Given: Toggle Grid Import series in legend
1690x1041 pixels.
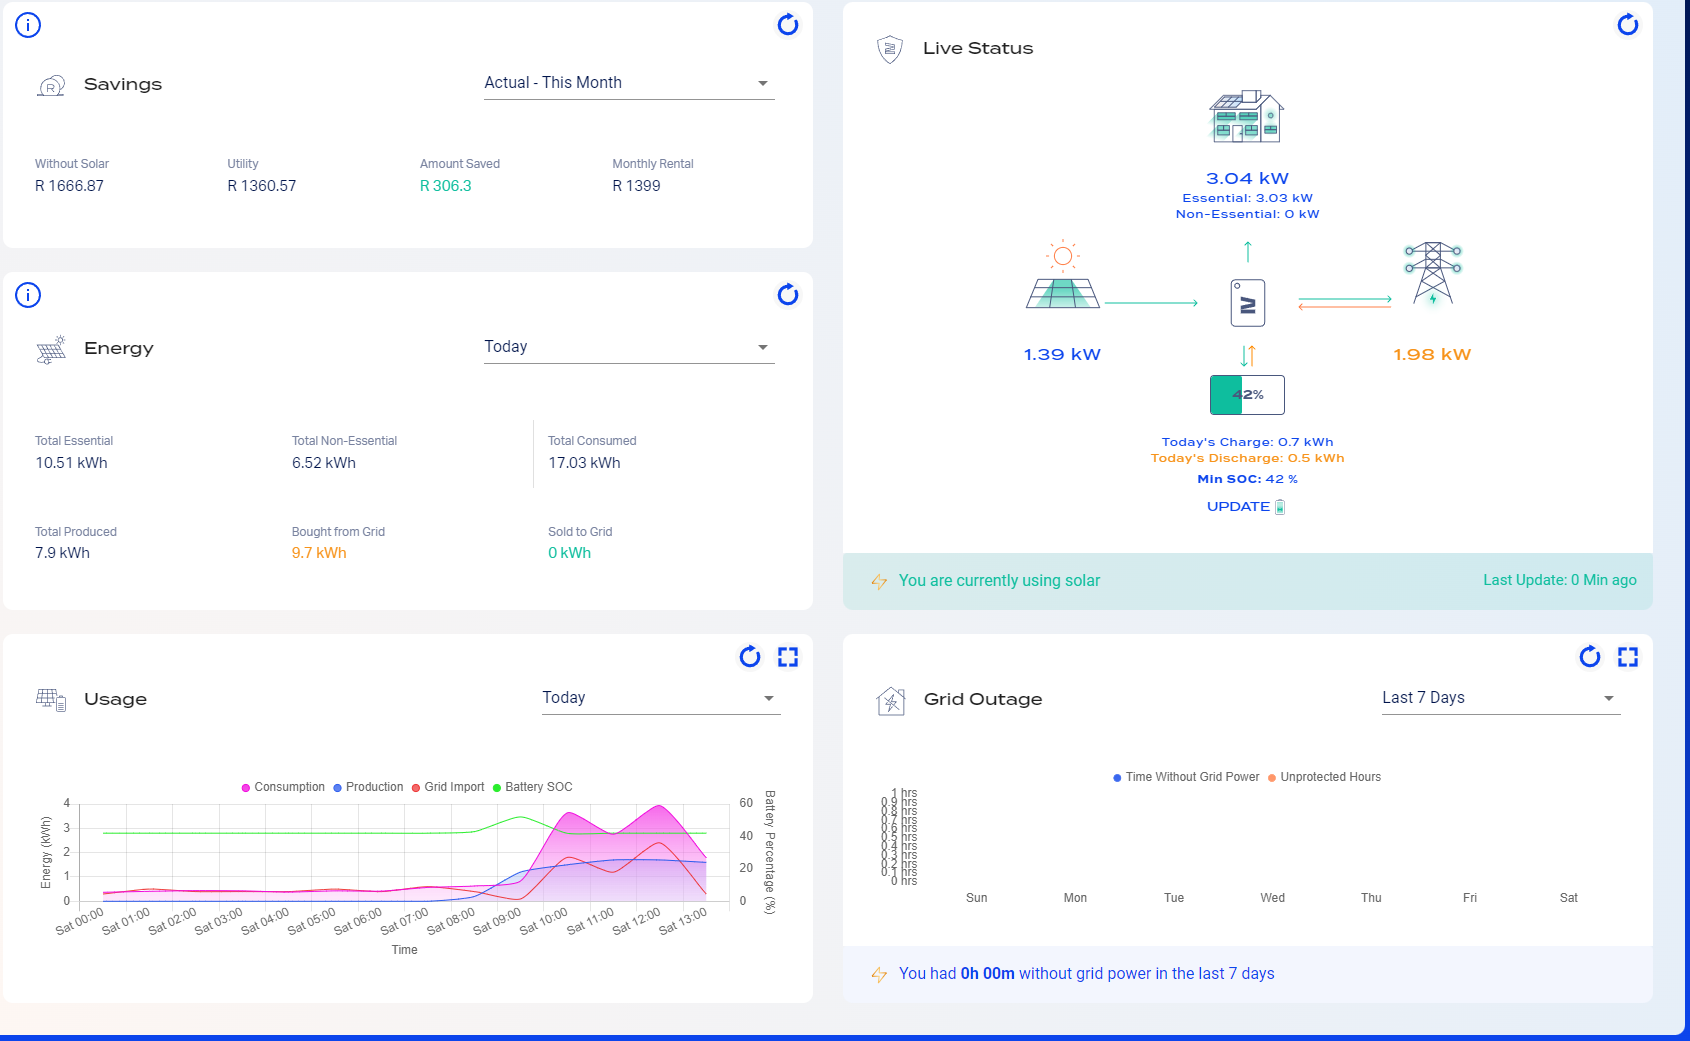Looking at the screenshot, I should point(448,787).
